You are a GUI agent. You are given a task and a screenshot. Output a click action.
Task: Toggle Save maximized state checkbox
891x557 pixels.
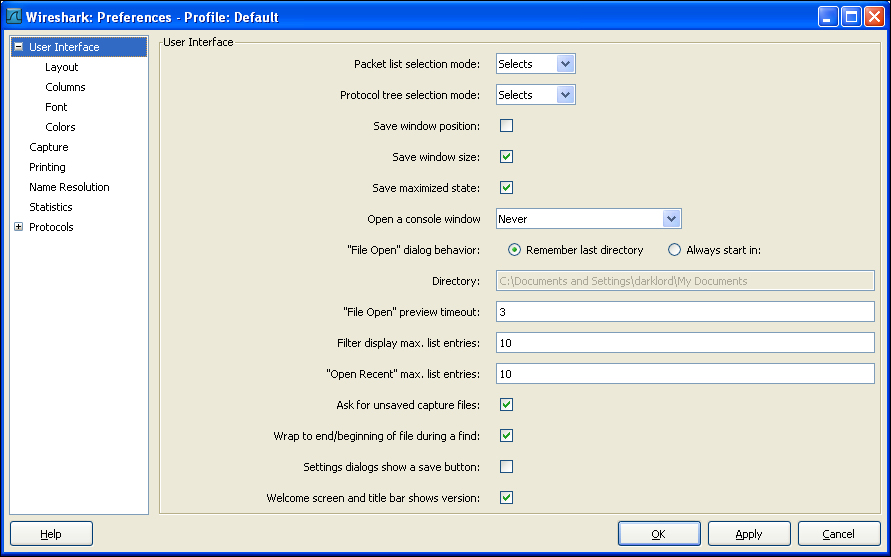tap(506, 188)
